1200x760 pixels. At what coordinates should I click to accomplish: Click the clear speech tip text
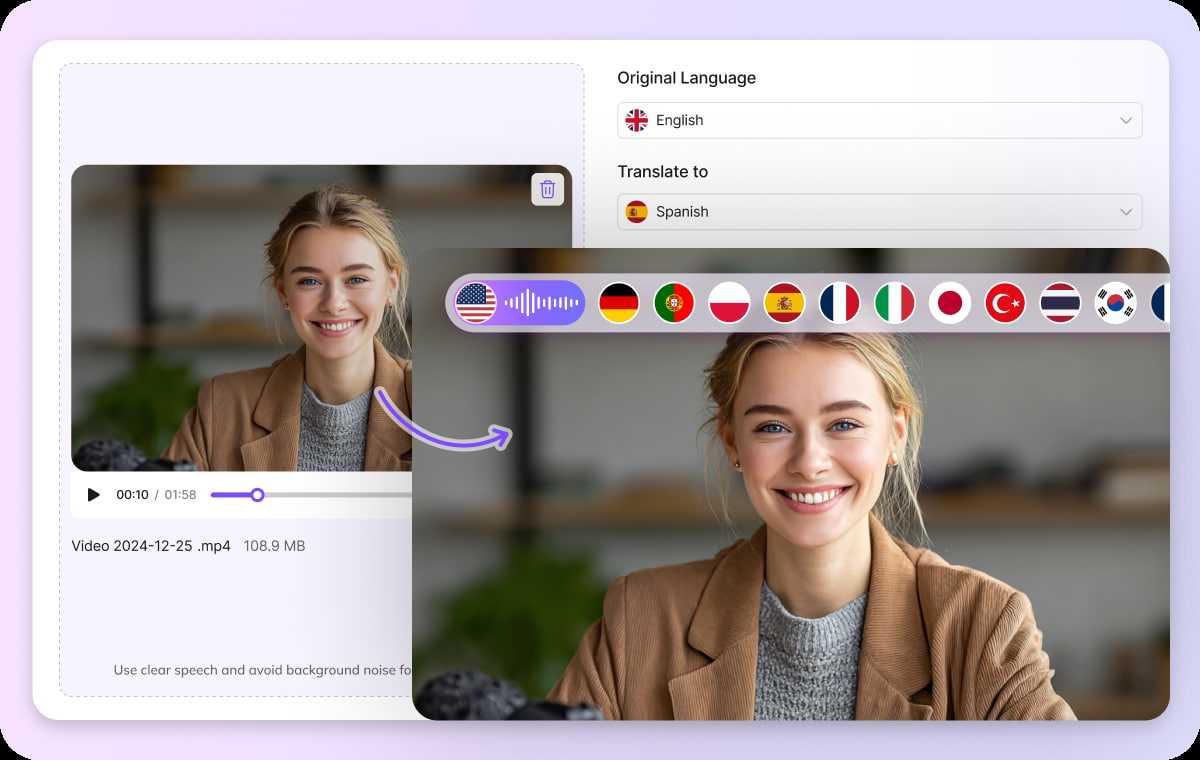coord(262,670)
